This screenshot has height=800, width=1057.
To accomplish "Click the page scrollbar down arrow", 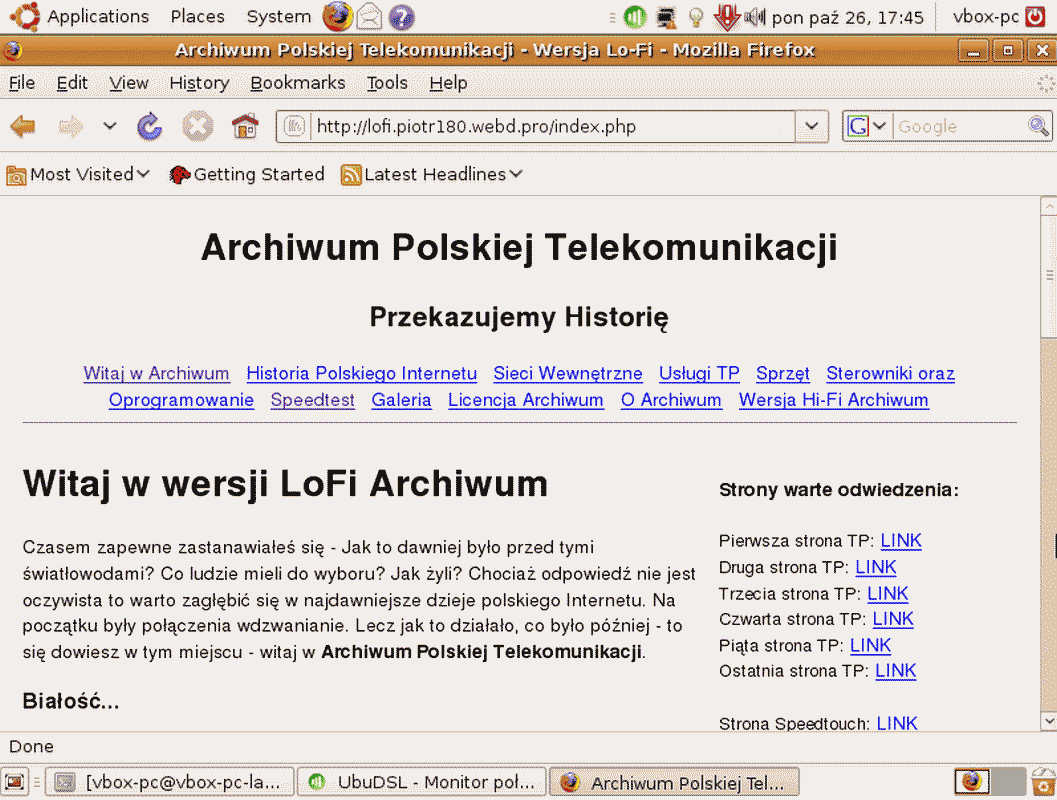I will click(1049, 722).
